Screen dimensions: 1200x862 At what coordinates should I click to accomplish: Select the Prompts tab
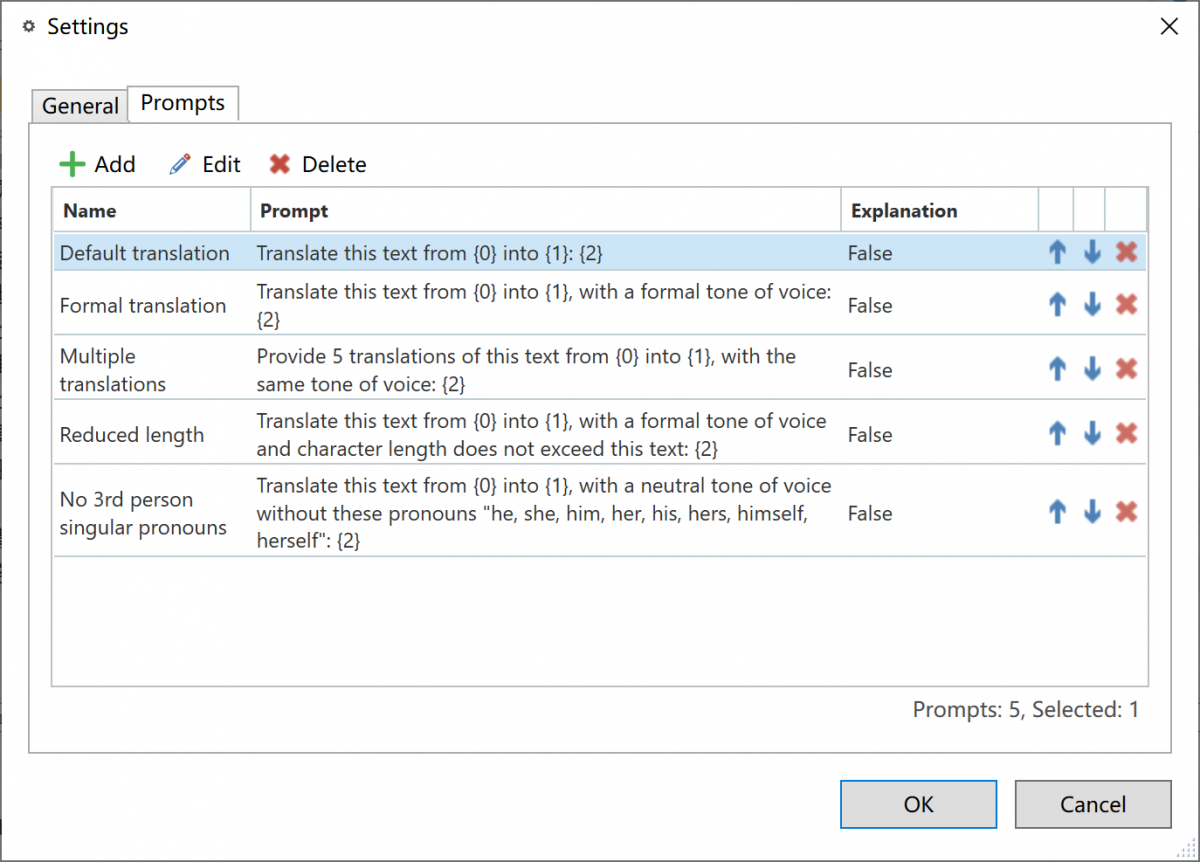click(x=182, y=103)
